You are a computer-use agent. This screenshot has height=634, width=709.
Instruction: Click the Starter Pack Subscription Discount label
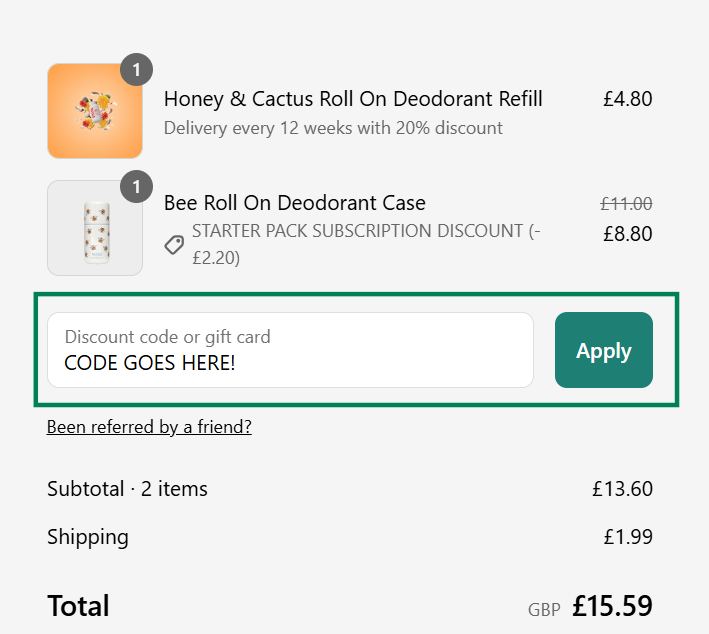click(x=360, y=231)
